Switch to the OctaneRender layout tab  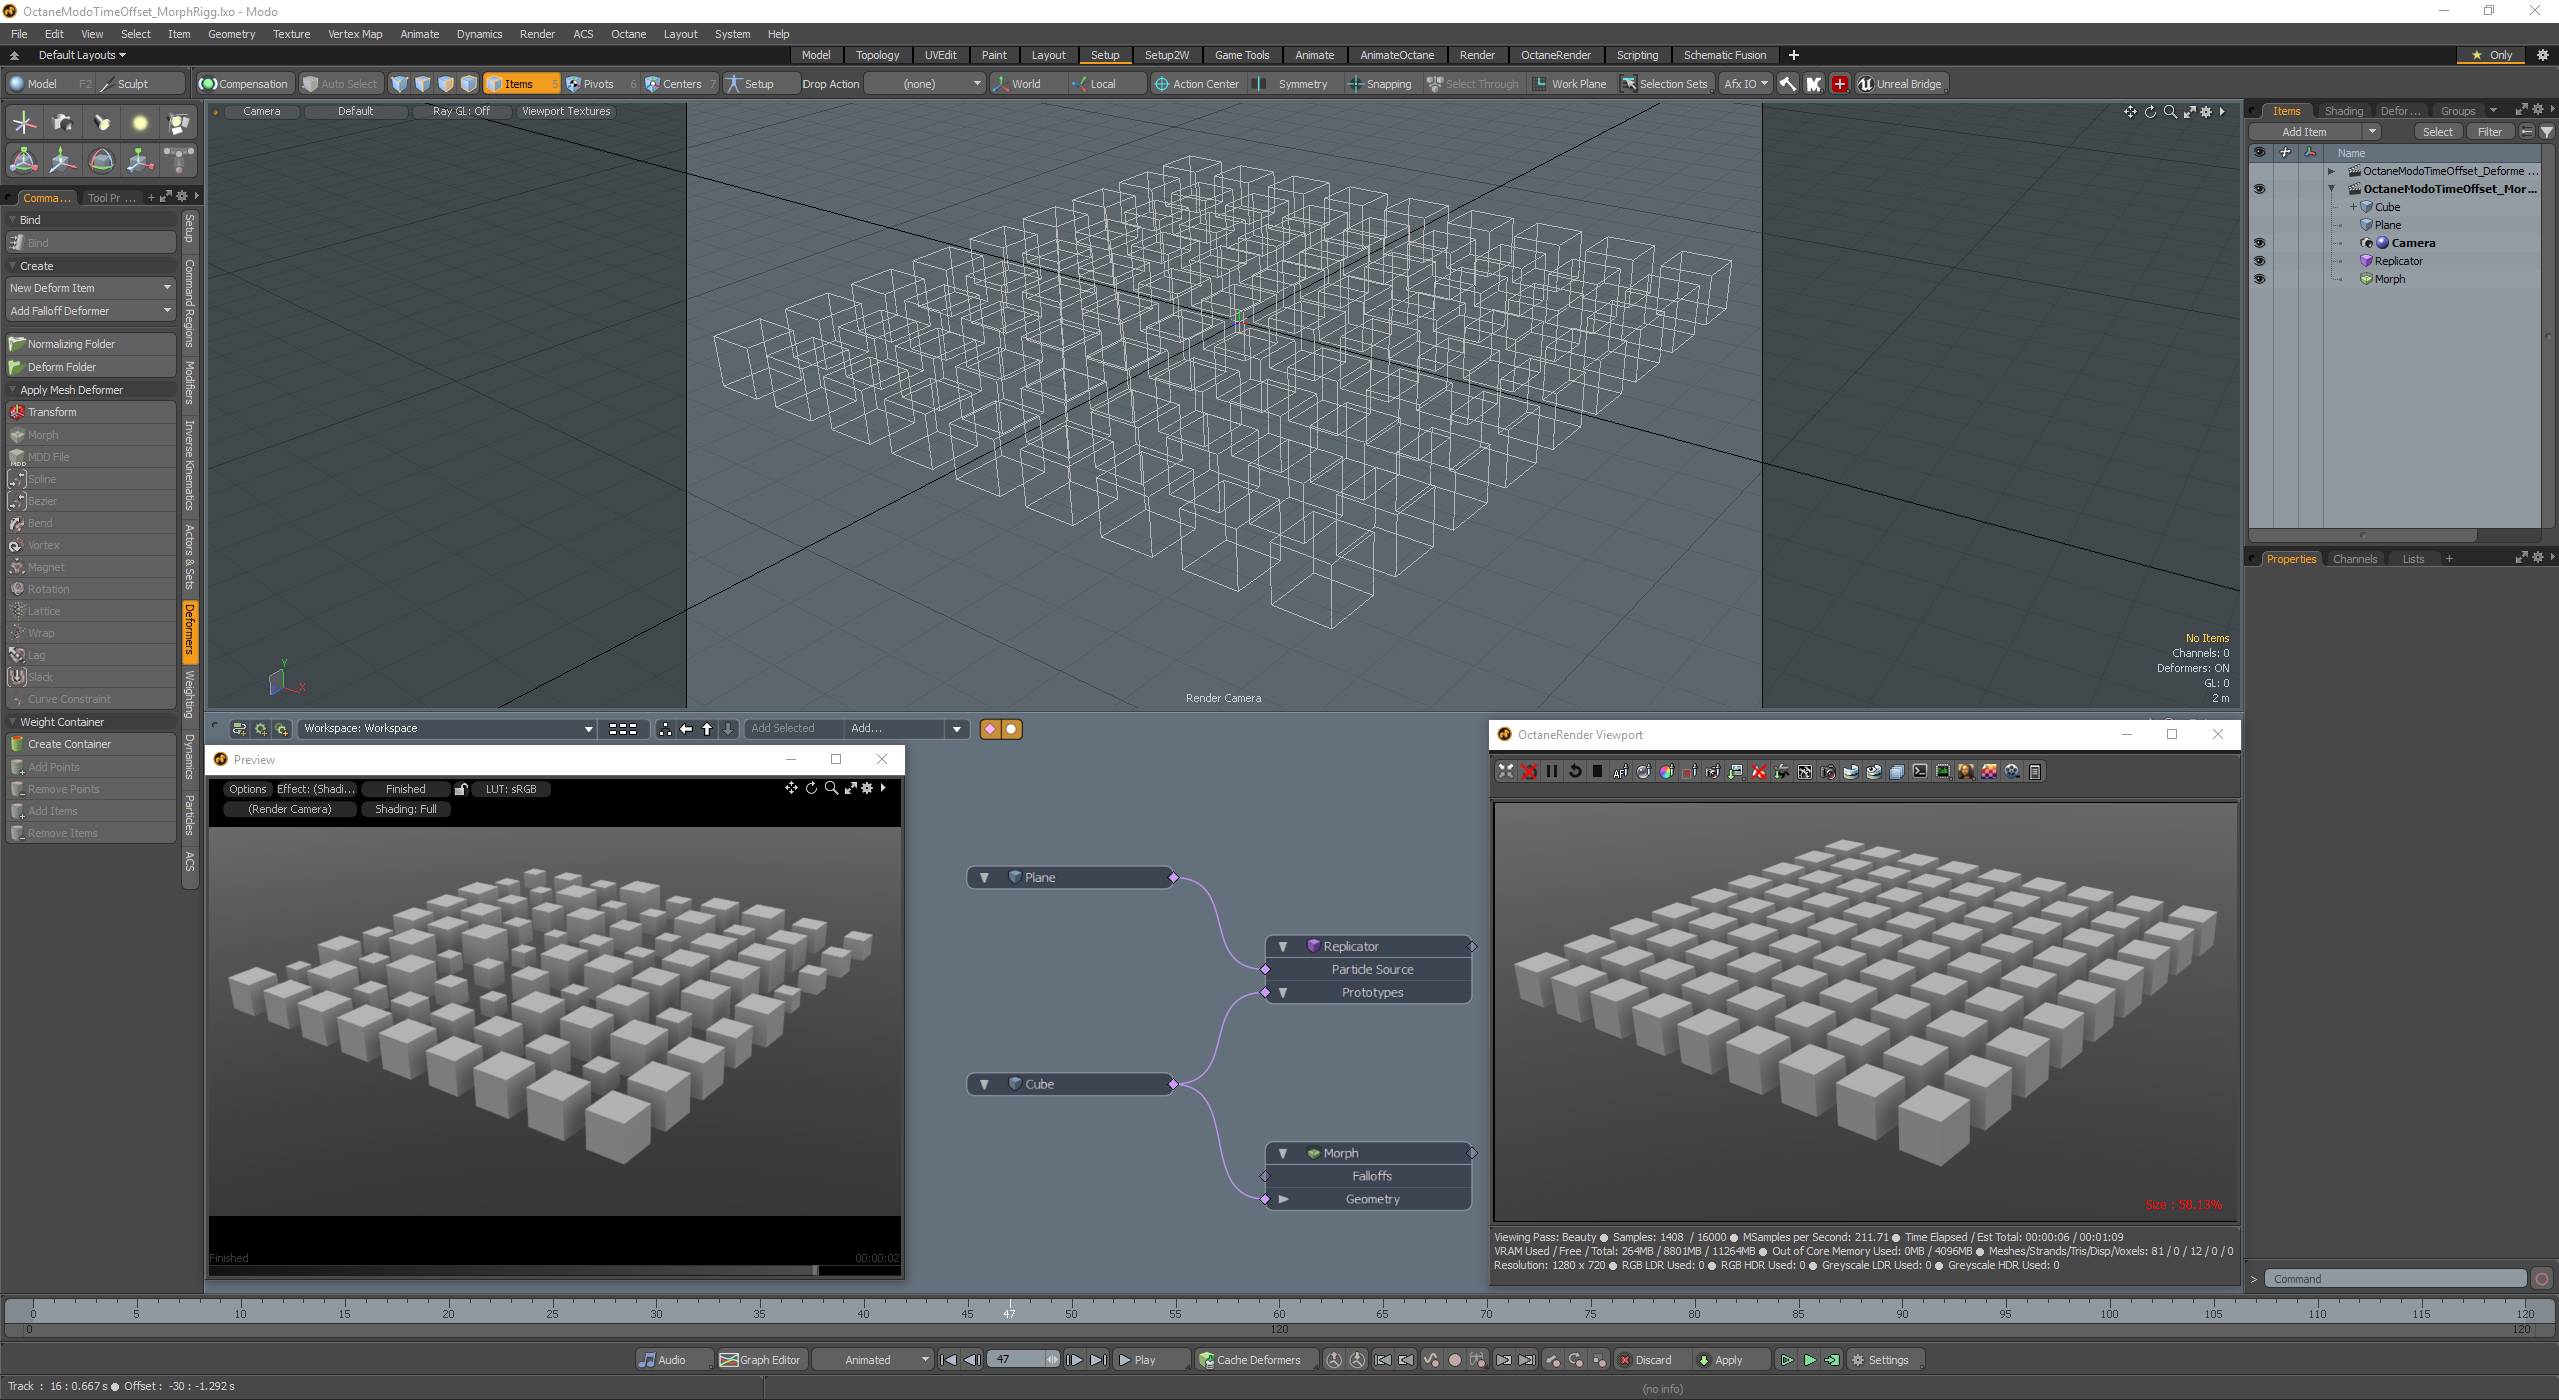(x=1555, y=55)
